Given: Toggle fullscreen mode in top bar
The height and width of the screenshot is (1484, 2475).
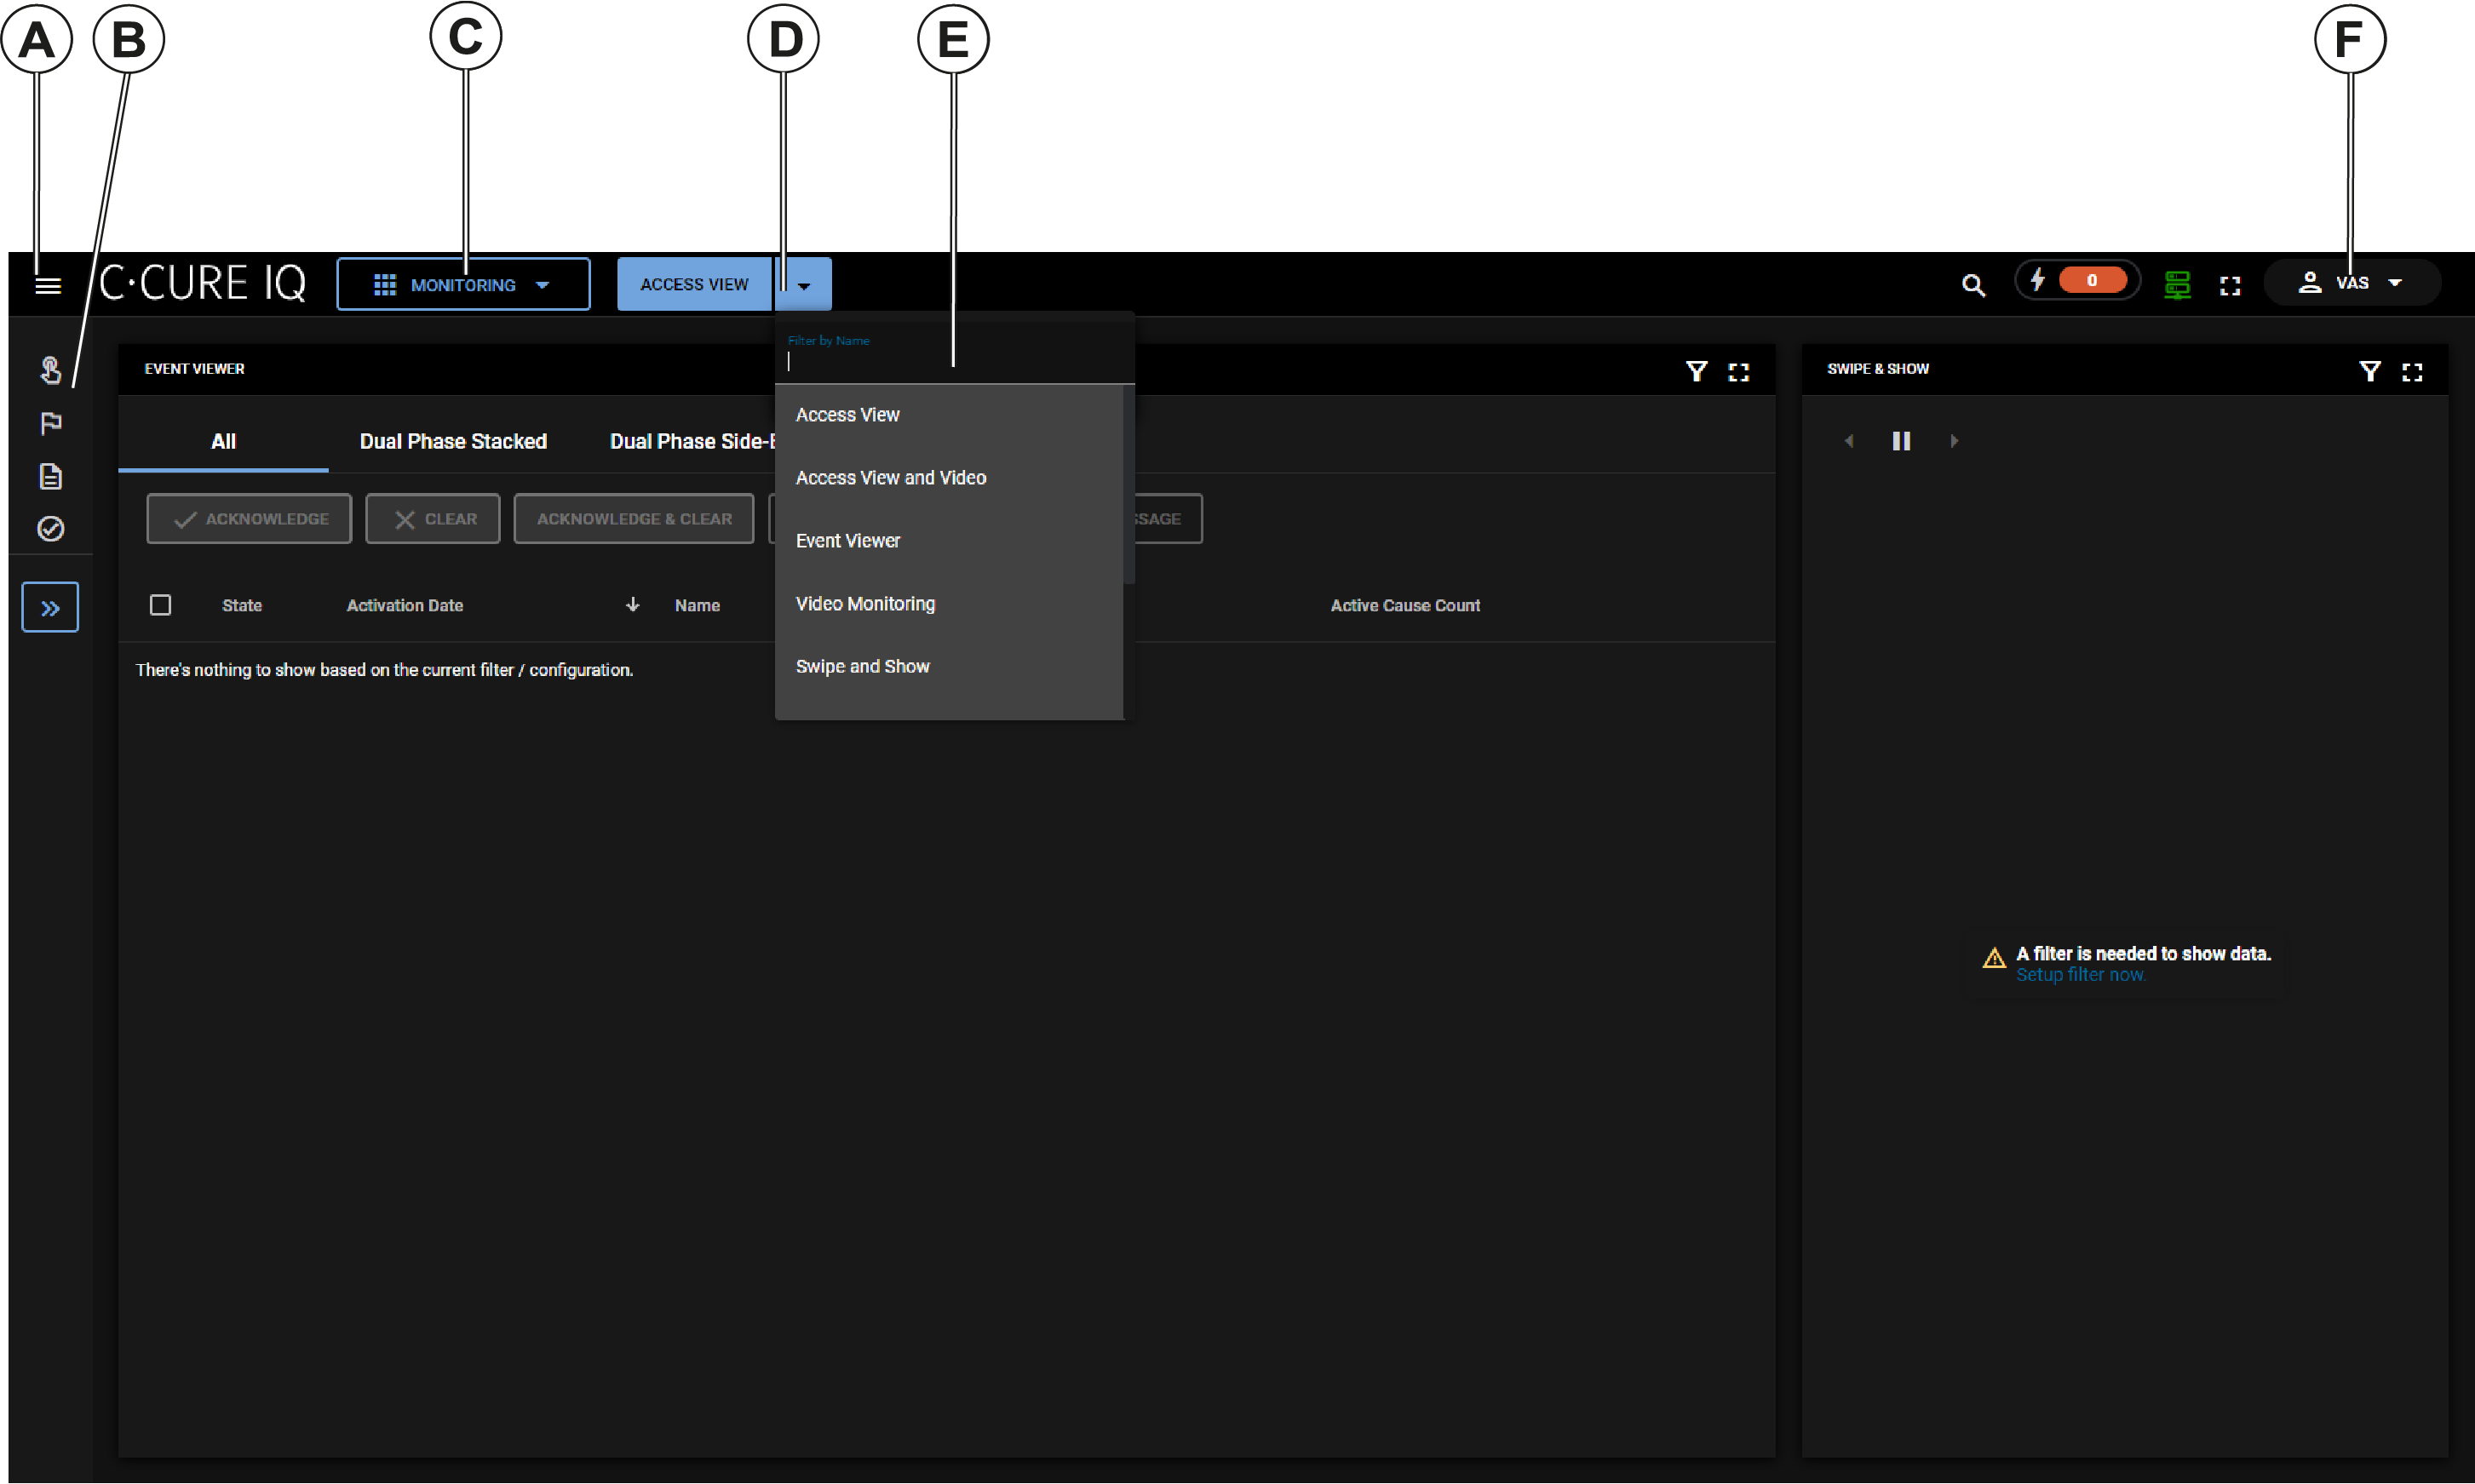Looking at the screenshot, I should [2230, 286].
